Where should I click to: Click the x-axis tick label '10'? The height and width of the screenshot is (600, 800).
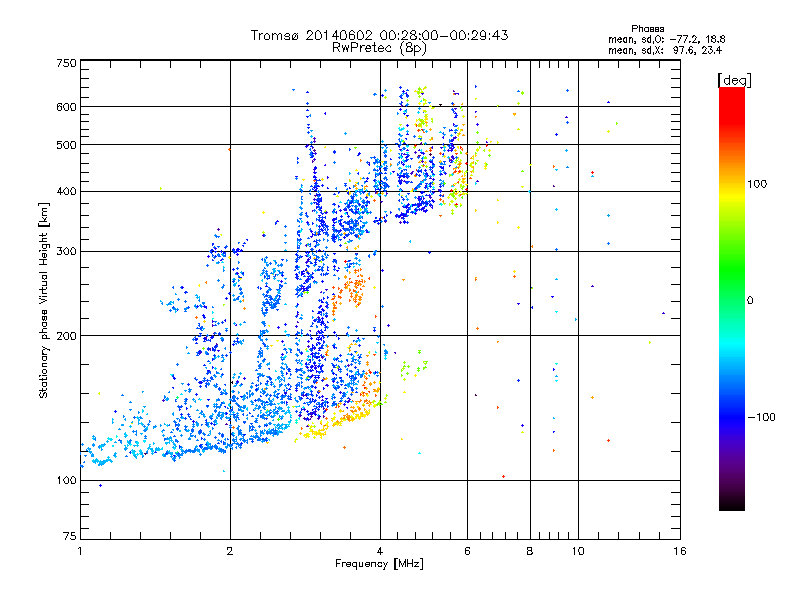578,551
